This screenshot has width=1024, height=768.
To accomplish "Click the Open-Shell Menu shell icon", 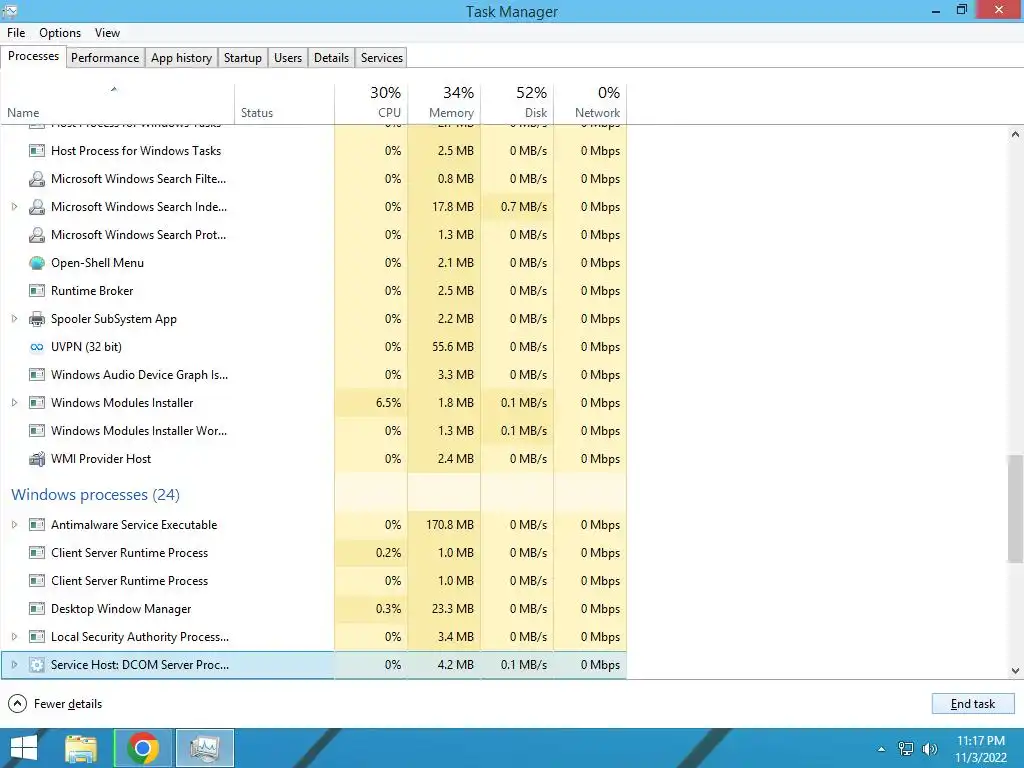I will (x=37, y=263).
